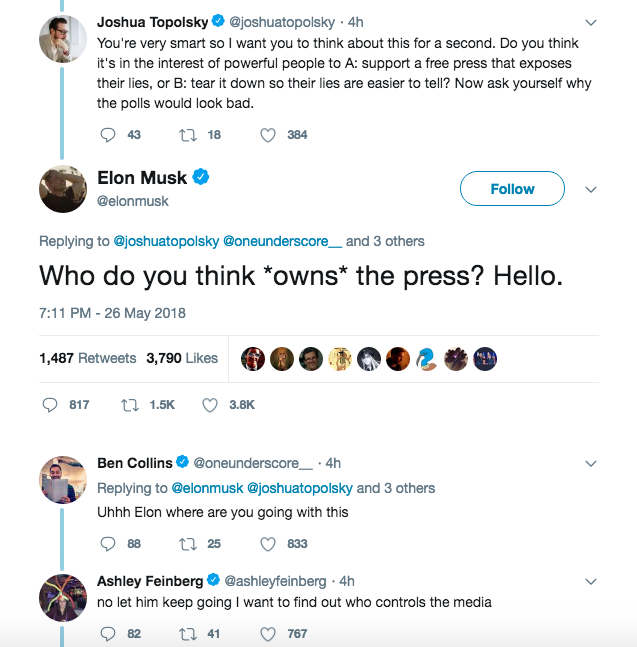Like Ben Collins' reply tweet
This screenshot has height=647, width=637.
267,544
